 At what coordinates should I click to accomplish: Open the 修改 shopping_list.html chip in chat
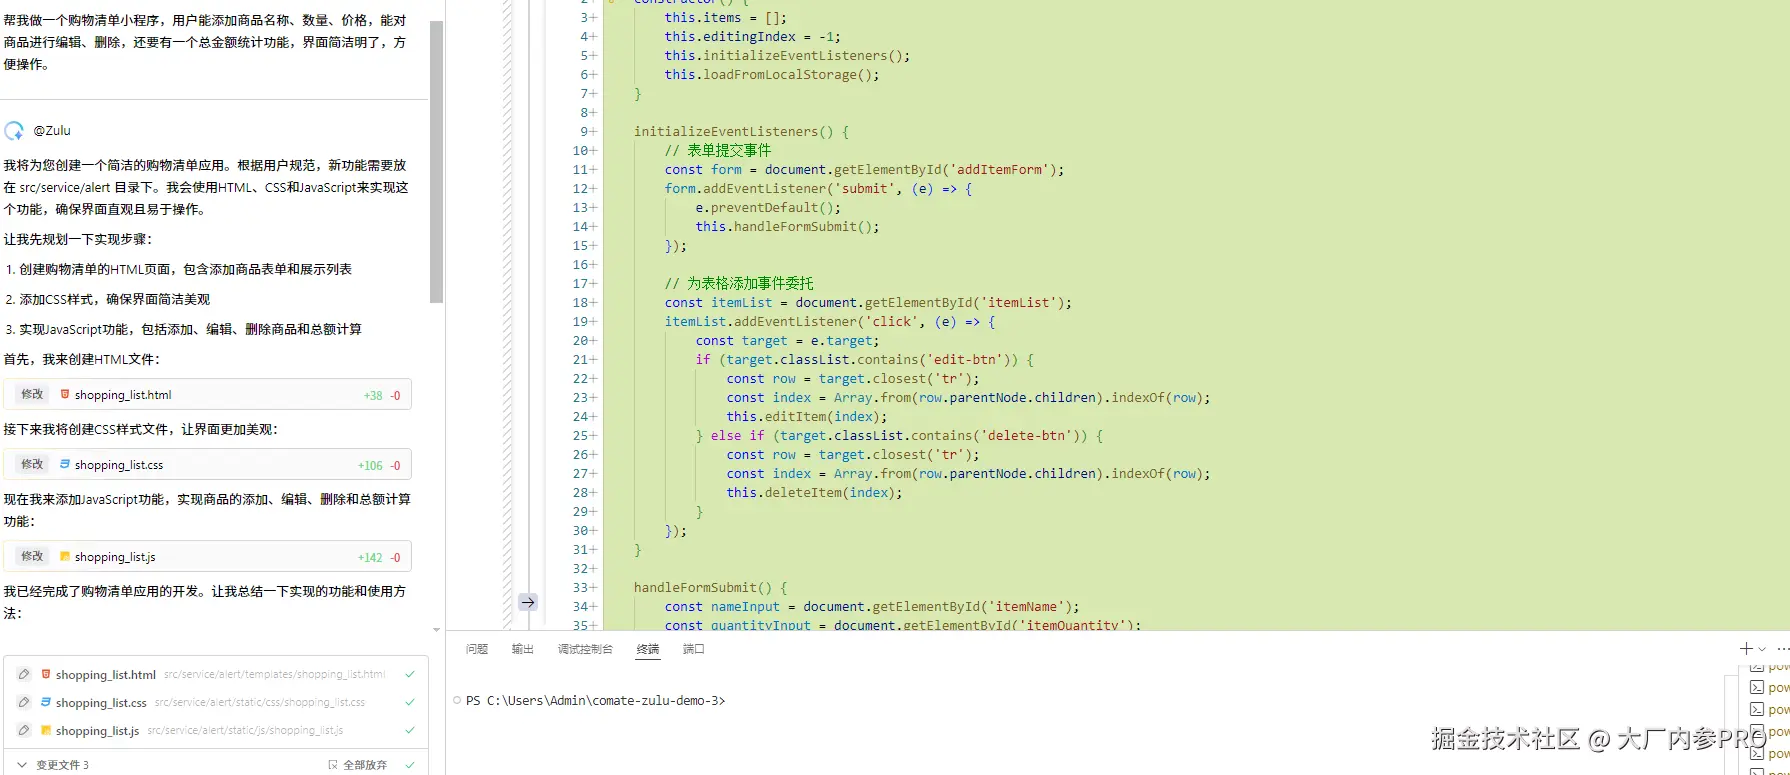coord(207,395)
